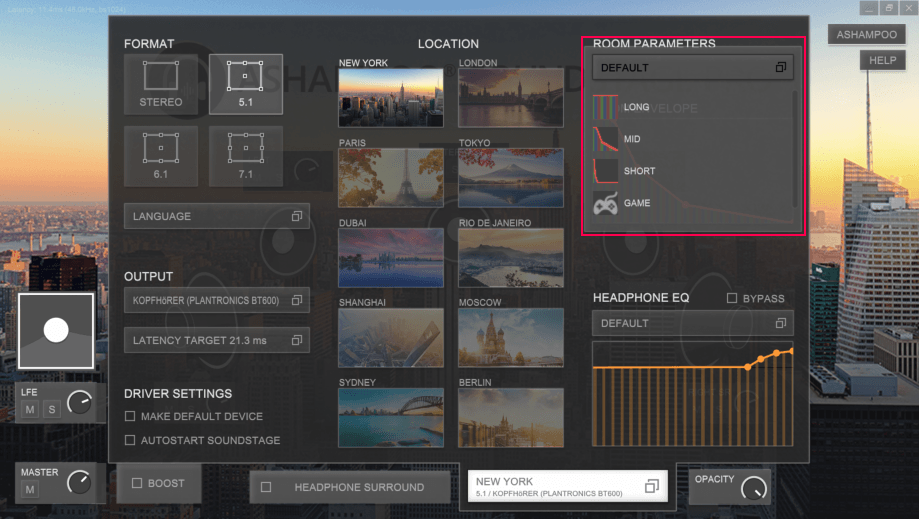The width and height of the screenshot is (919, 519).
Task: Open Room Parameters Default dropdown
Action: pos(693,67)
